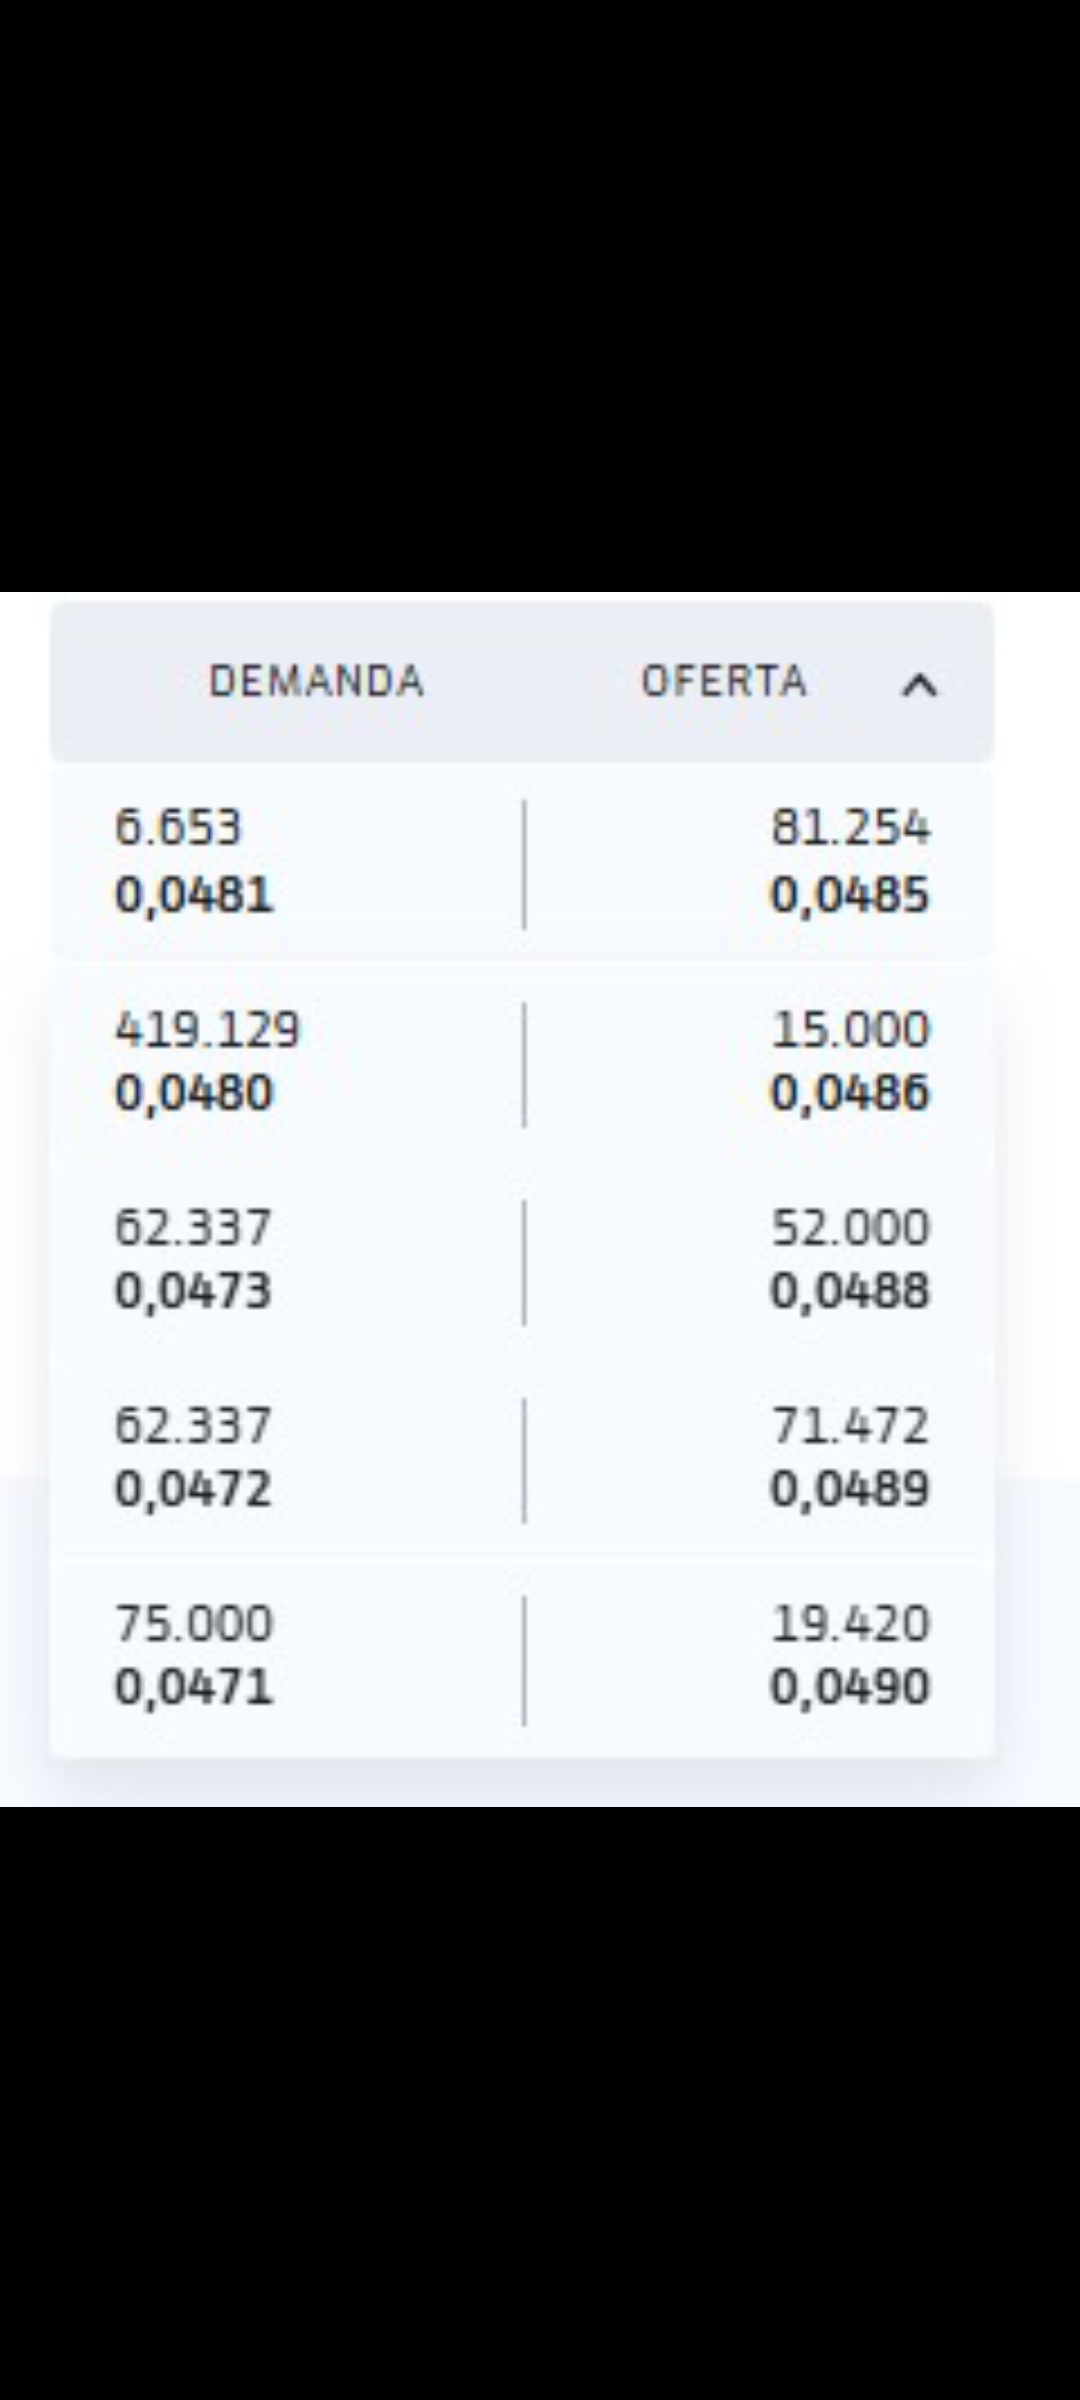Select the ask price 0,0490
Viewport: 1080px width, 2400px height.
coord(850,1687)
